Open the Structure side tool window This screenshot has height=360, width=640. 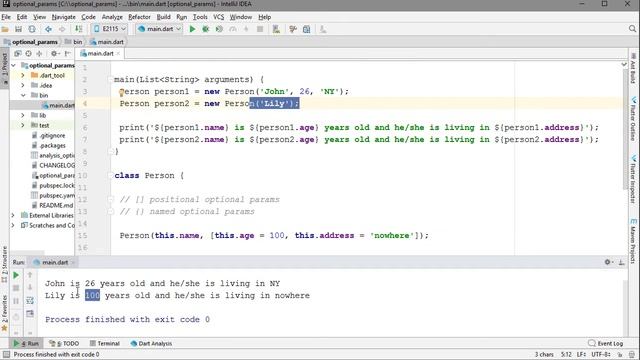pos(4,263)
